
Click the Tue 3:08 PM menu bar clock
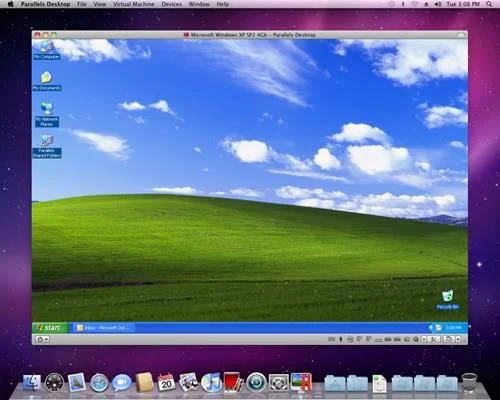point(463,4)
